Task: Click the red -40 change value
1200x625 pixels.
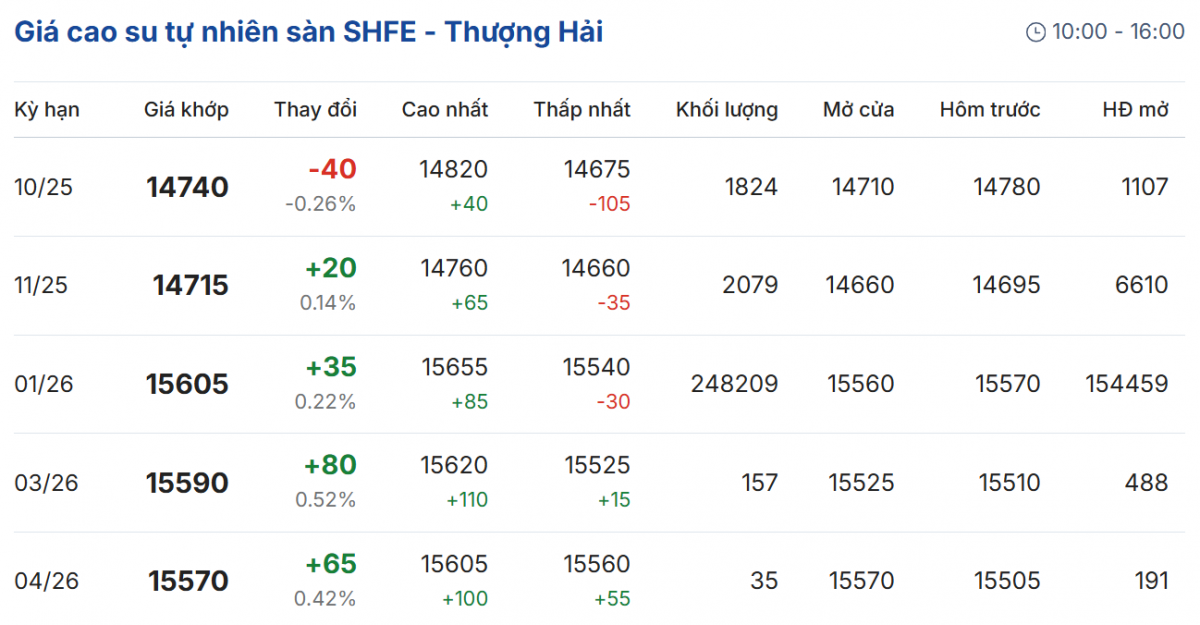Action: (332, 169)
